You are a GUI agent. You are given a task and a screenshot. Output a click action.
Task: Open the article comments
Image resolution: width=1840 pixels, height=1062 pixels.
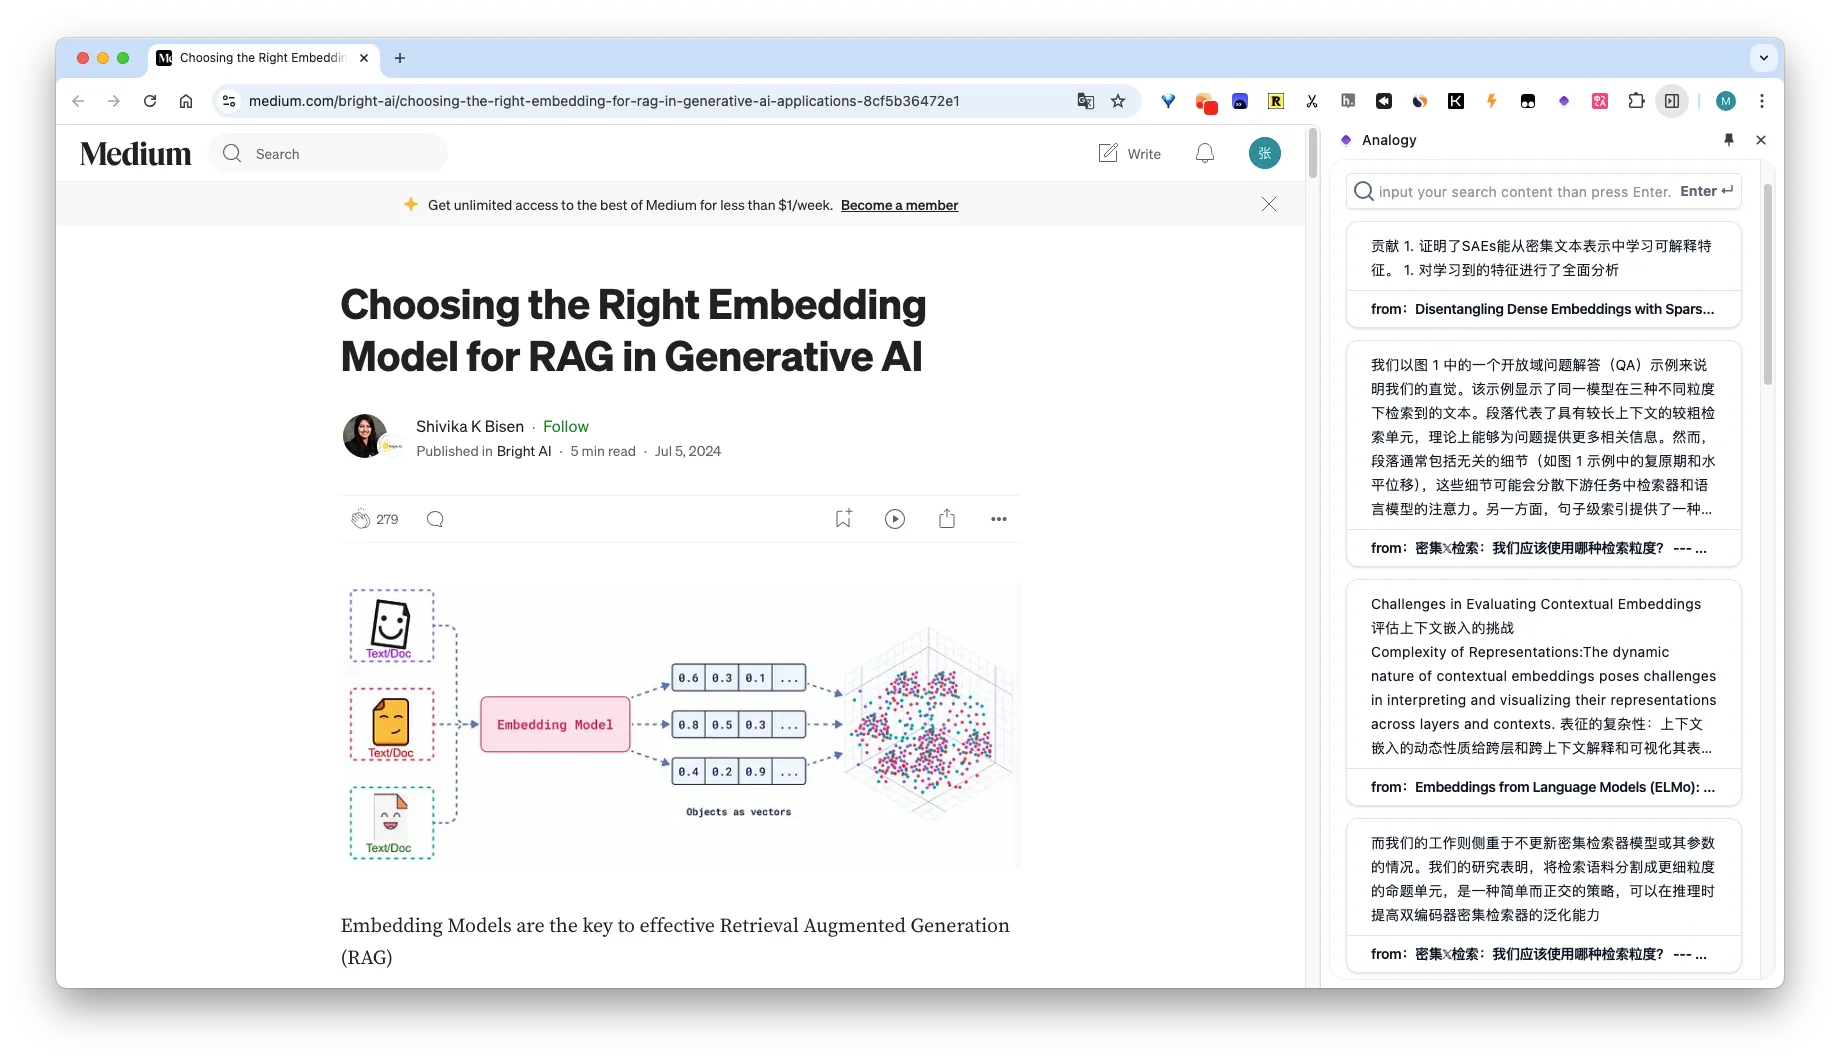[435, 519]
